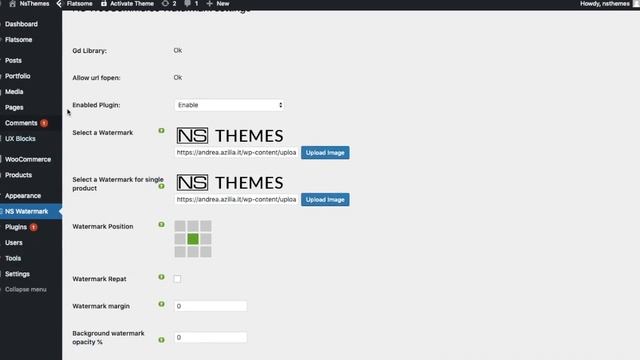Click single product NS THEMES preview image
The height and width of the screenshot is (360, 640).
pos(230,182)
